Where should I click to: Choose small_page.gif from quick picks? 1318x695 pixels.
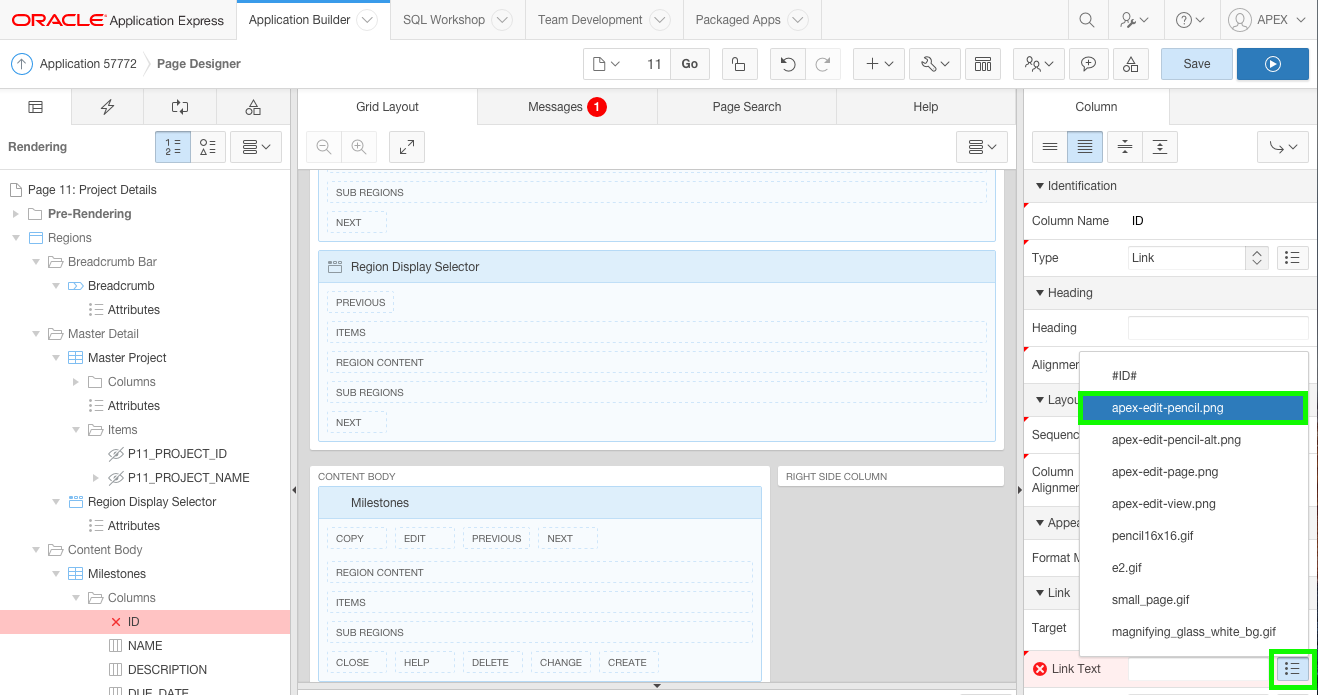point(1193,600)
